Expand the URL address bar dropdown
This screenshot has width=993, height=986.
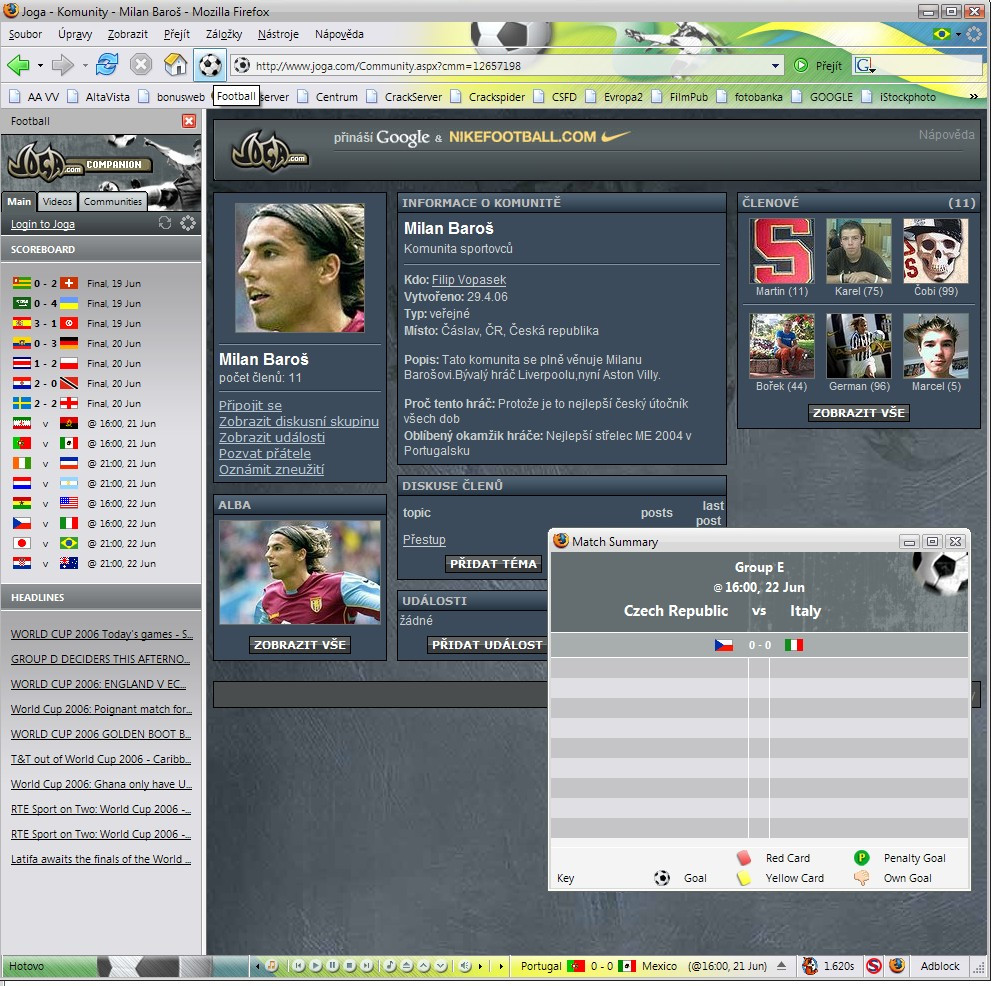(775, 65)
